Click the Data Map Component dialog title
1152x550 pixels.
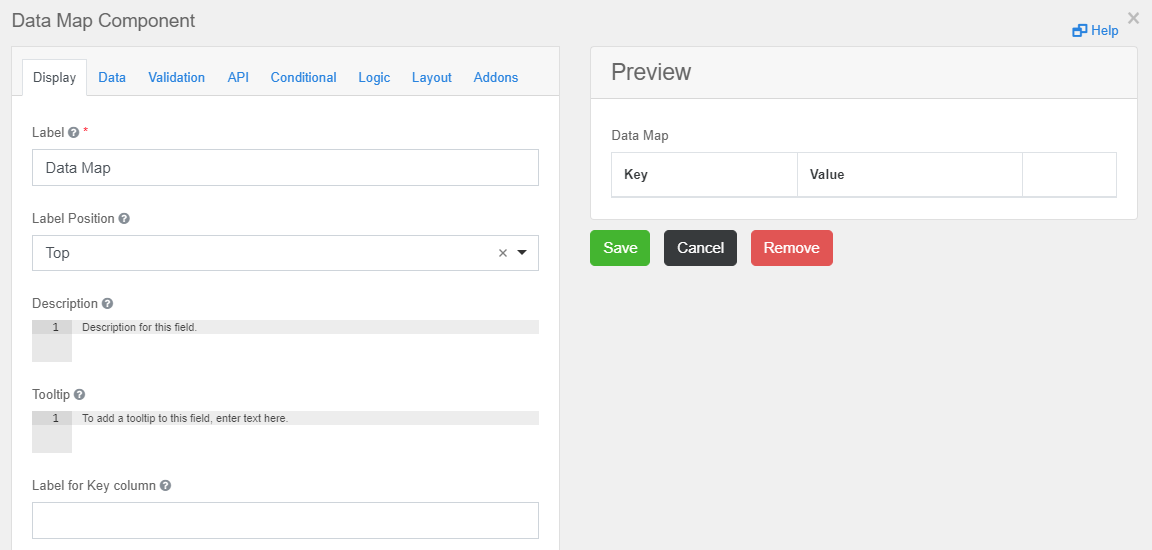104,21
